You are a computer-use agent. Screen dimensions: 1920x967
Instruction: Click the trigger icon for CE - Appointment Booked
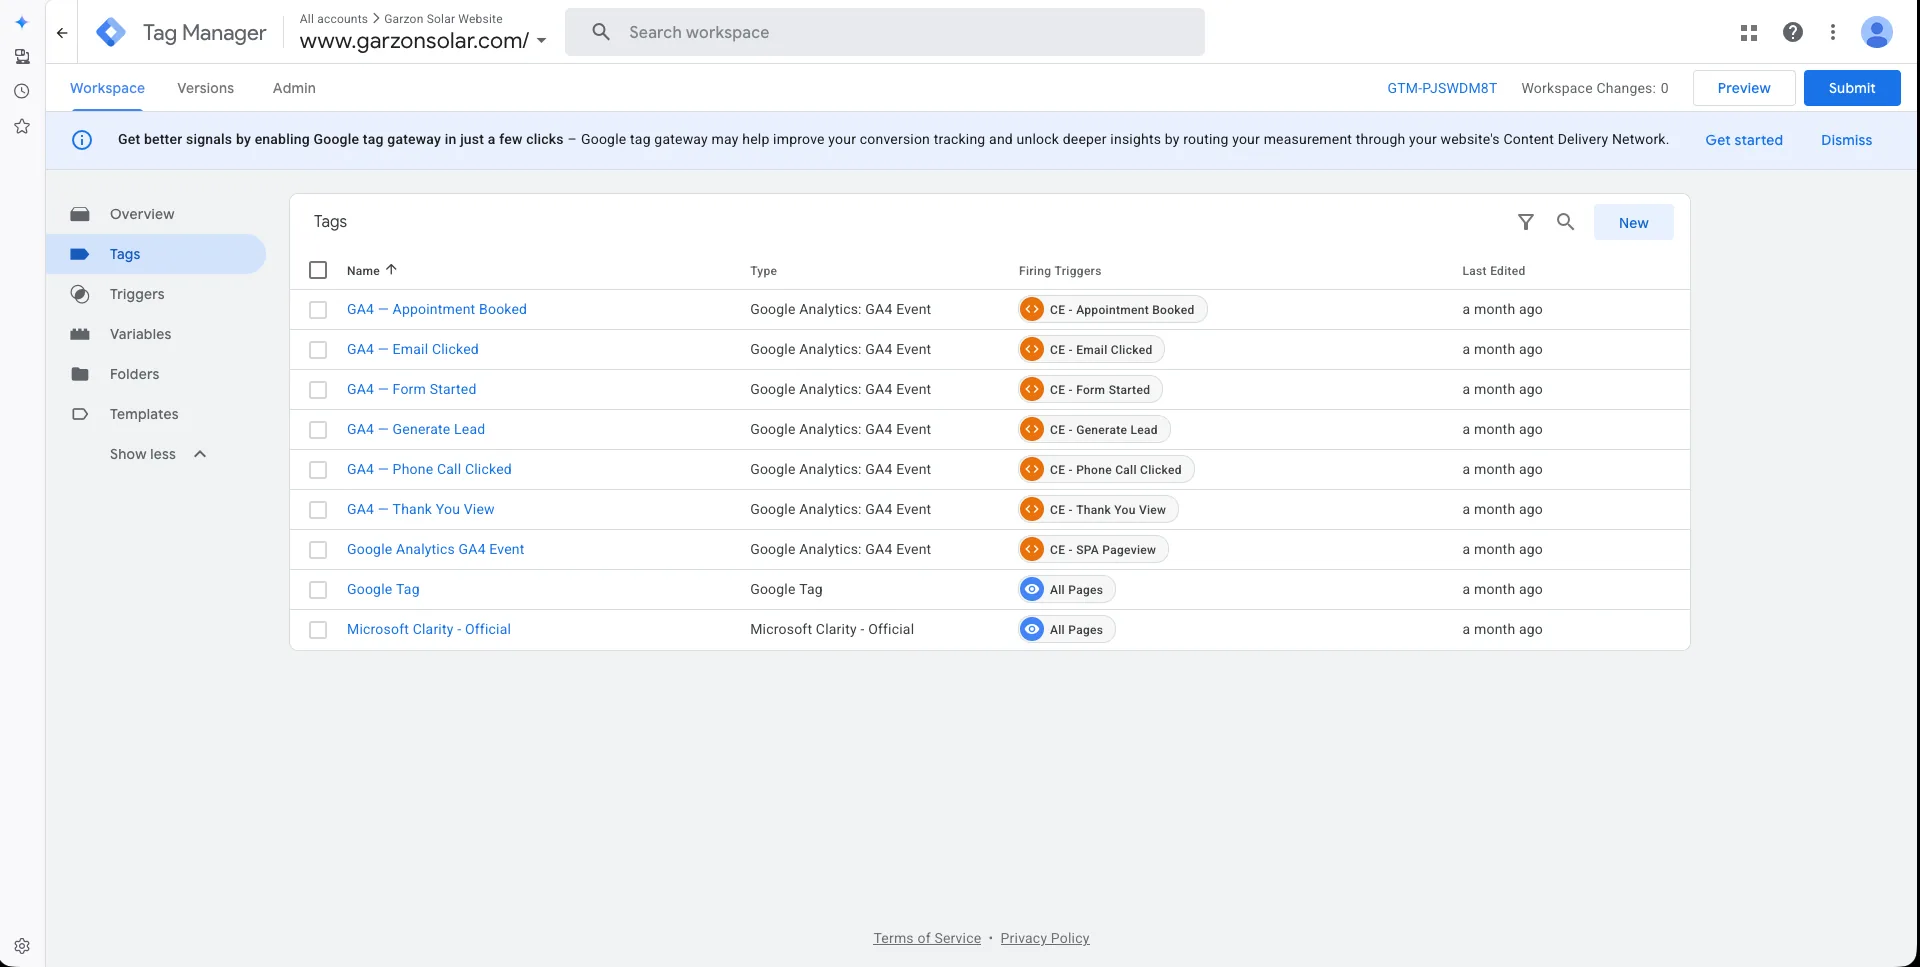pos(1032,310)
